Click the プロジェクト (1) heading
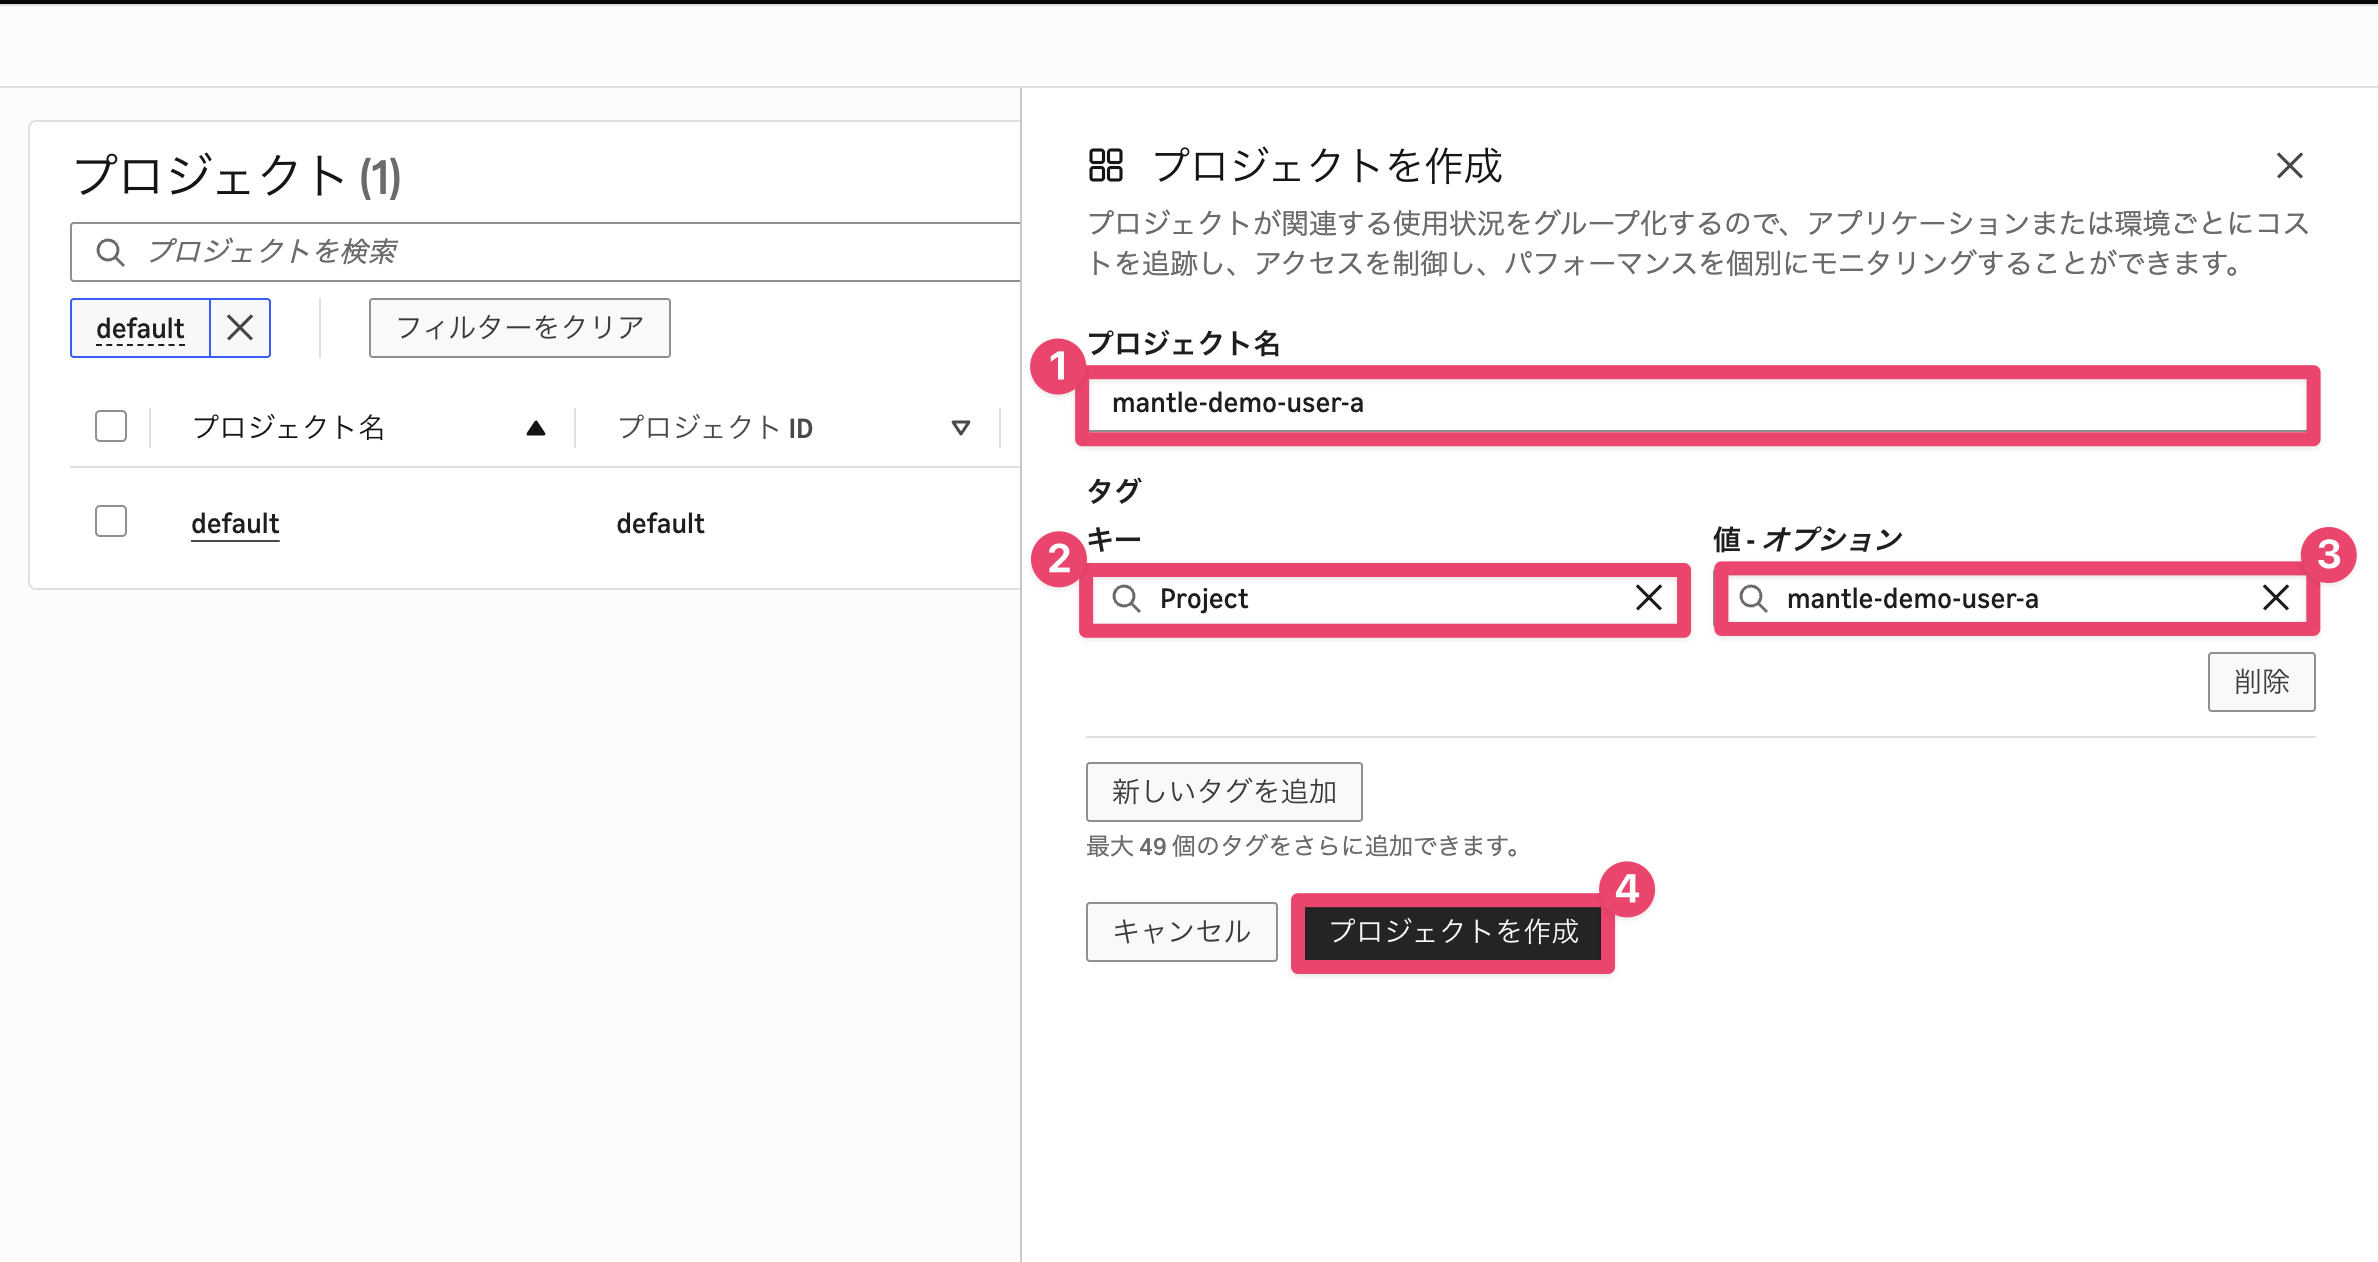 coord(237,176)
